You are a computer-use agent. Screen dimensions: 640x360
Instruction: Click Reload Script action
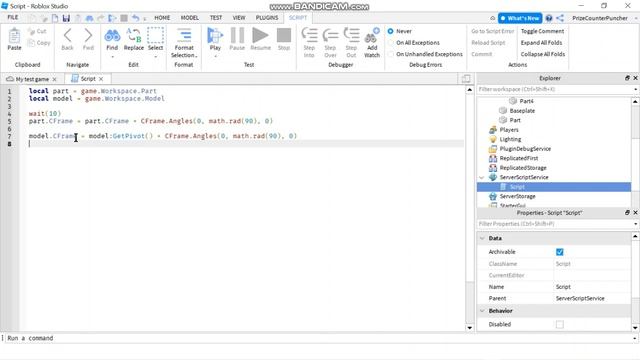coord(488,43)
